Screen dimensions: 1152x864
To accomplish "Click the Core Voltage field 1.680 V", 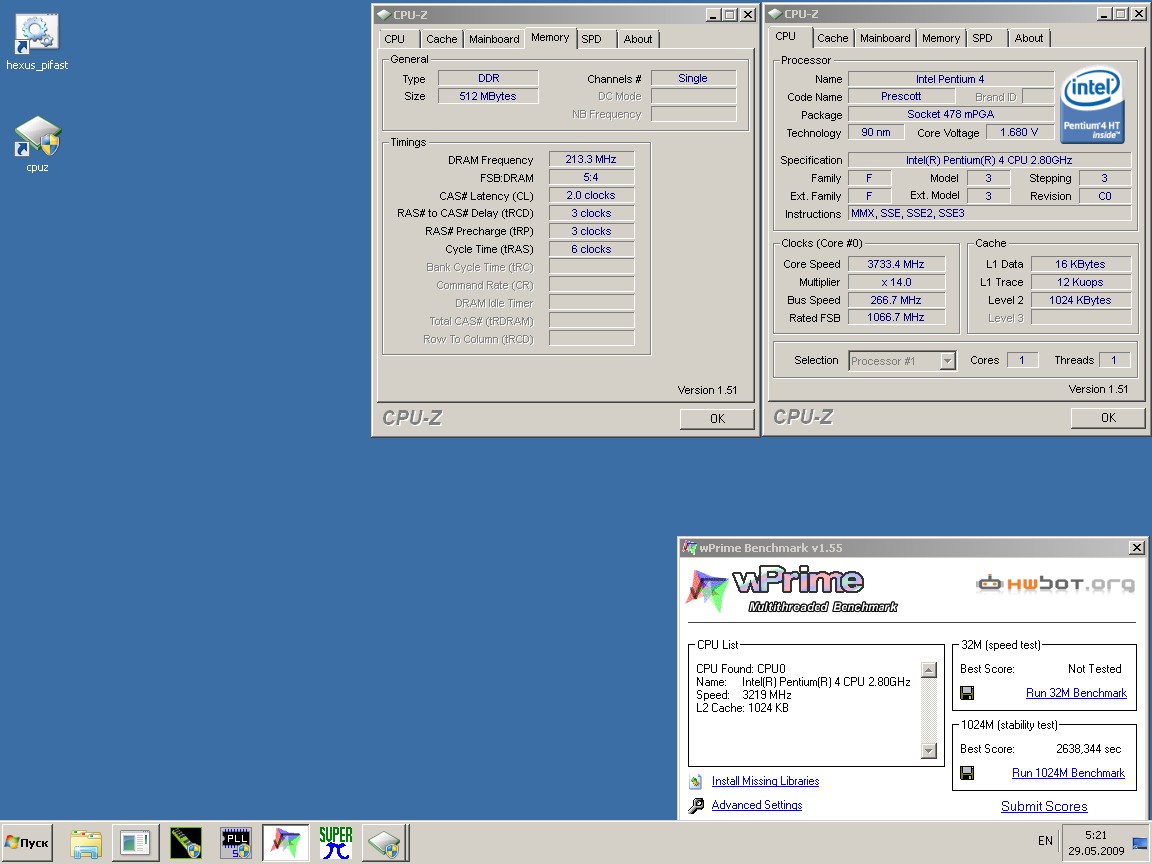I will pos(1018,133).
